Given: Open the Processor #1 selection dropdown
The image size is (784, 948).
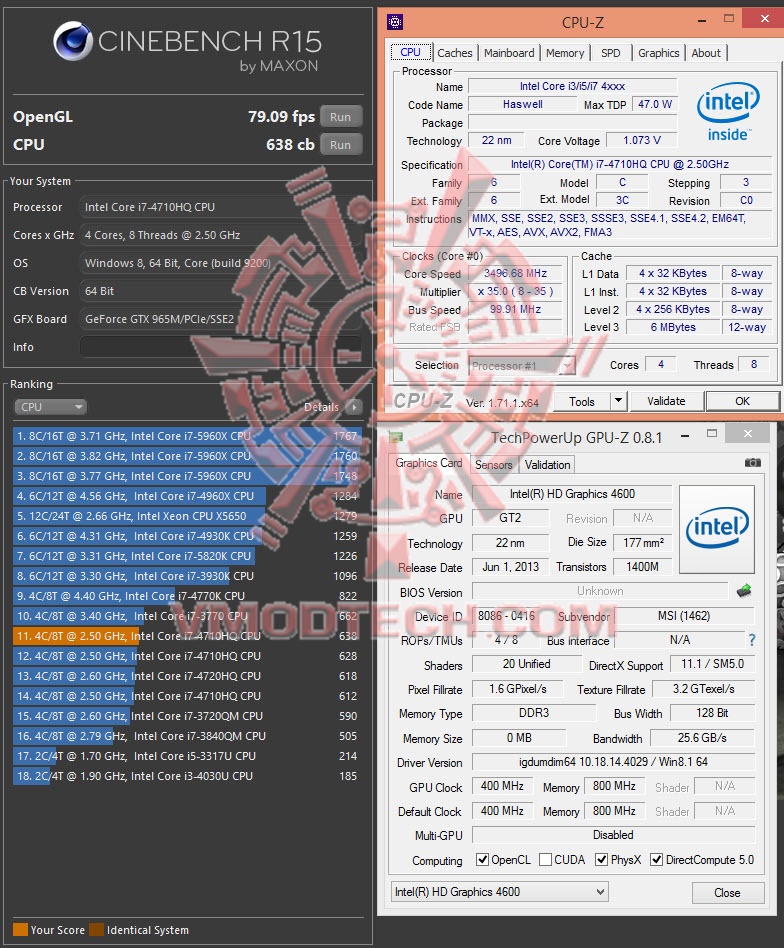Looking at the screenshot, I should point(522,366).
